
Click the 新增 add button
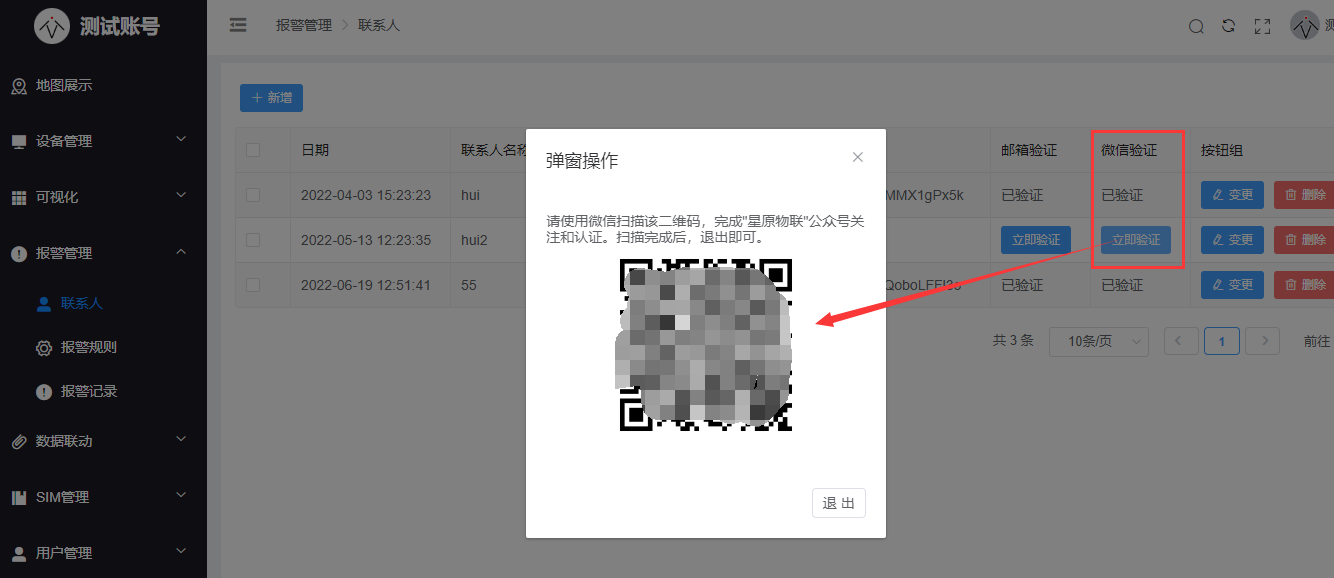[x=271, y=98]
